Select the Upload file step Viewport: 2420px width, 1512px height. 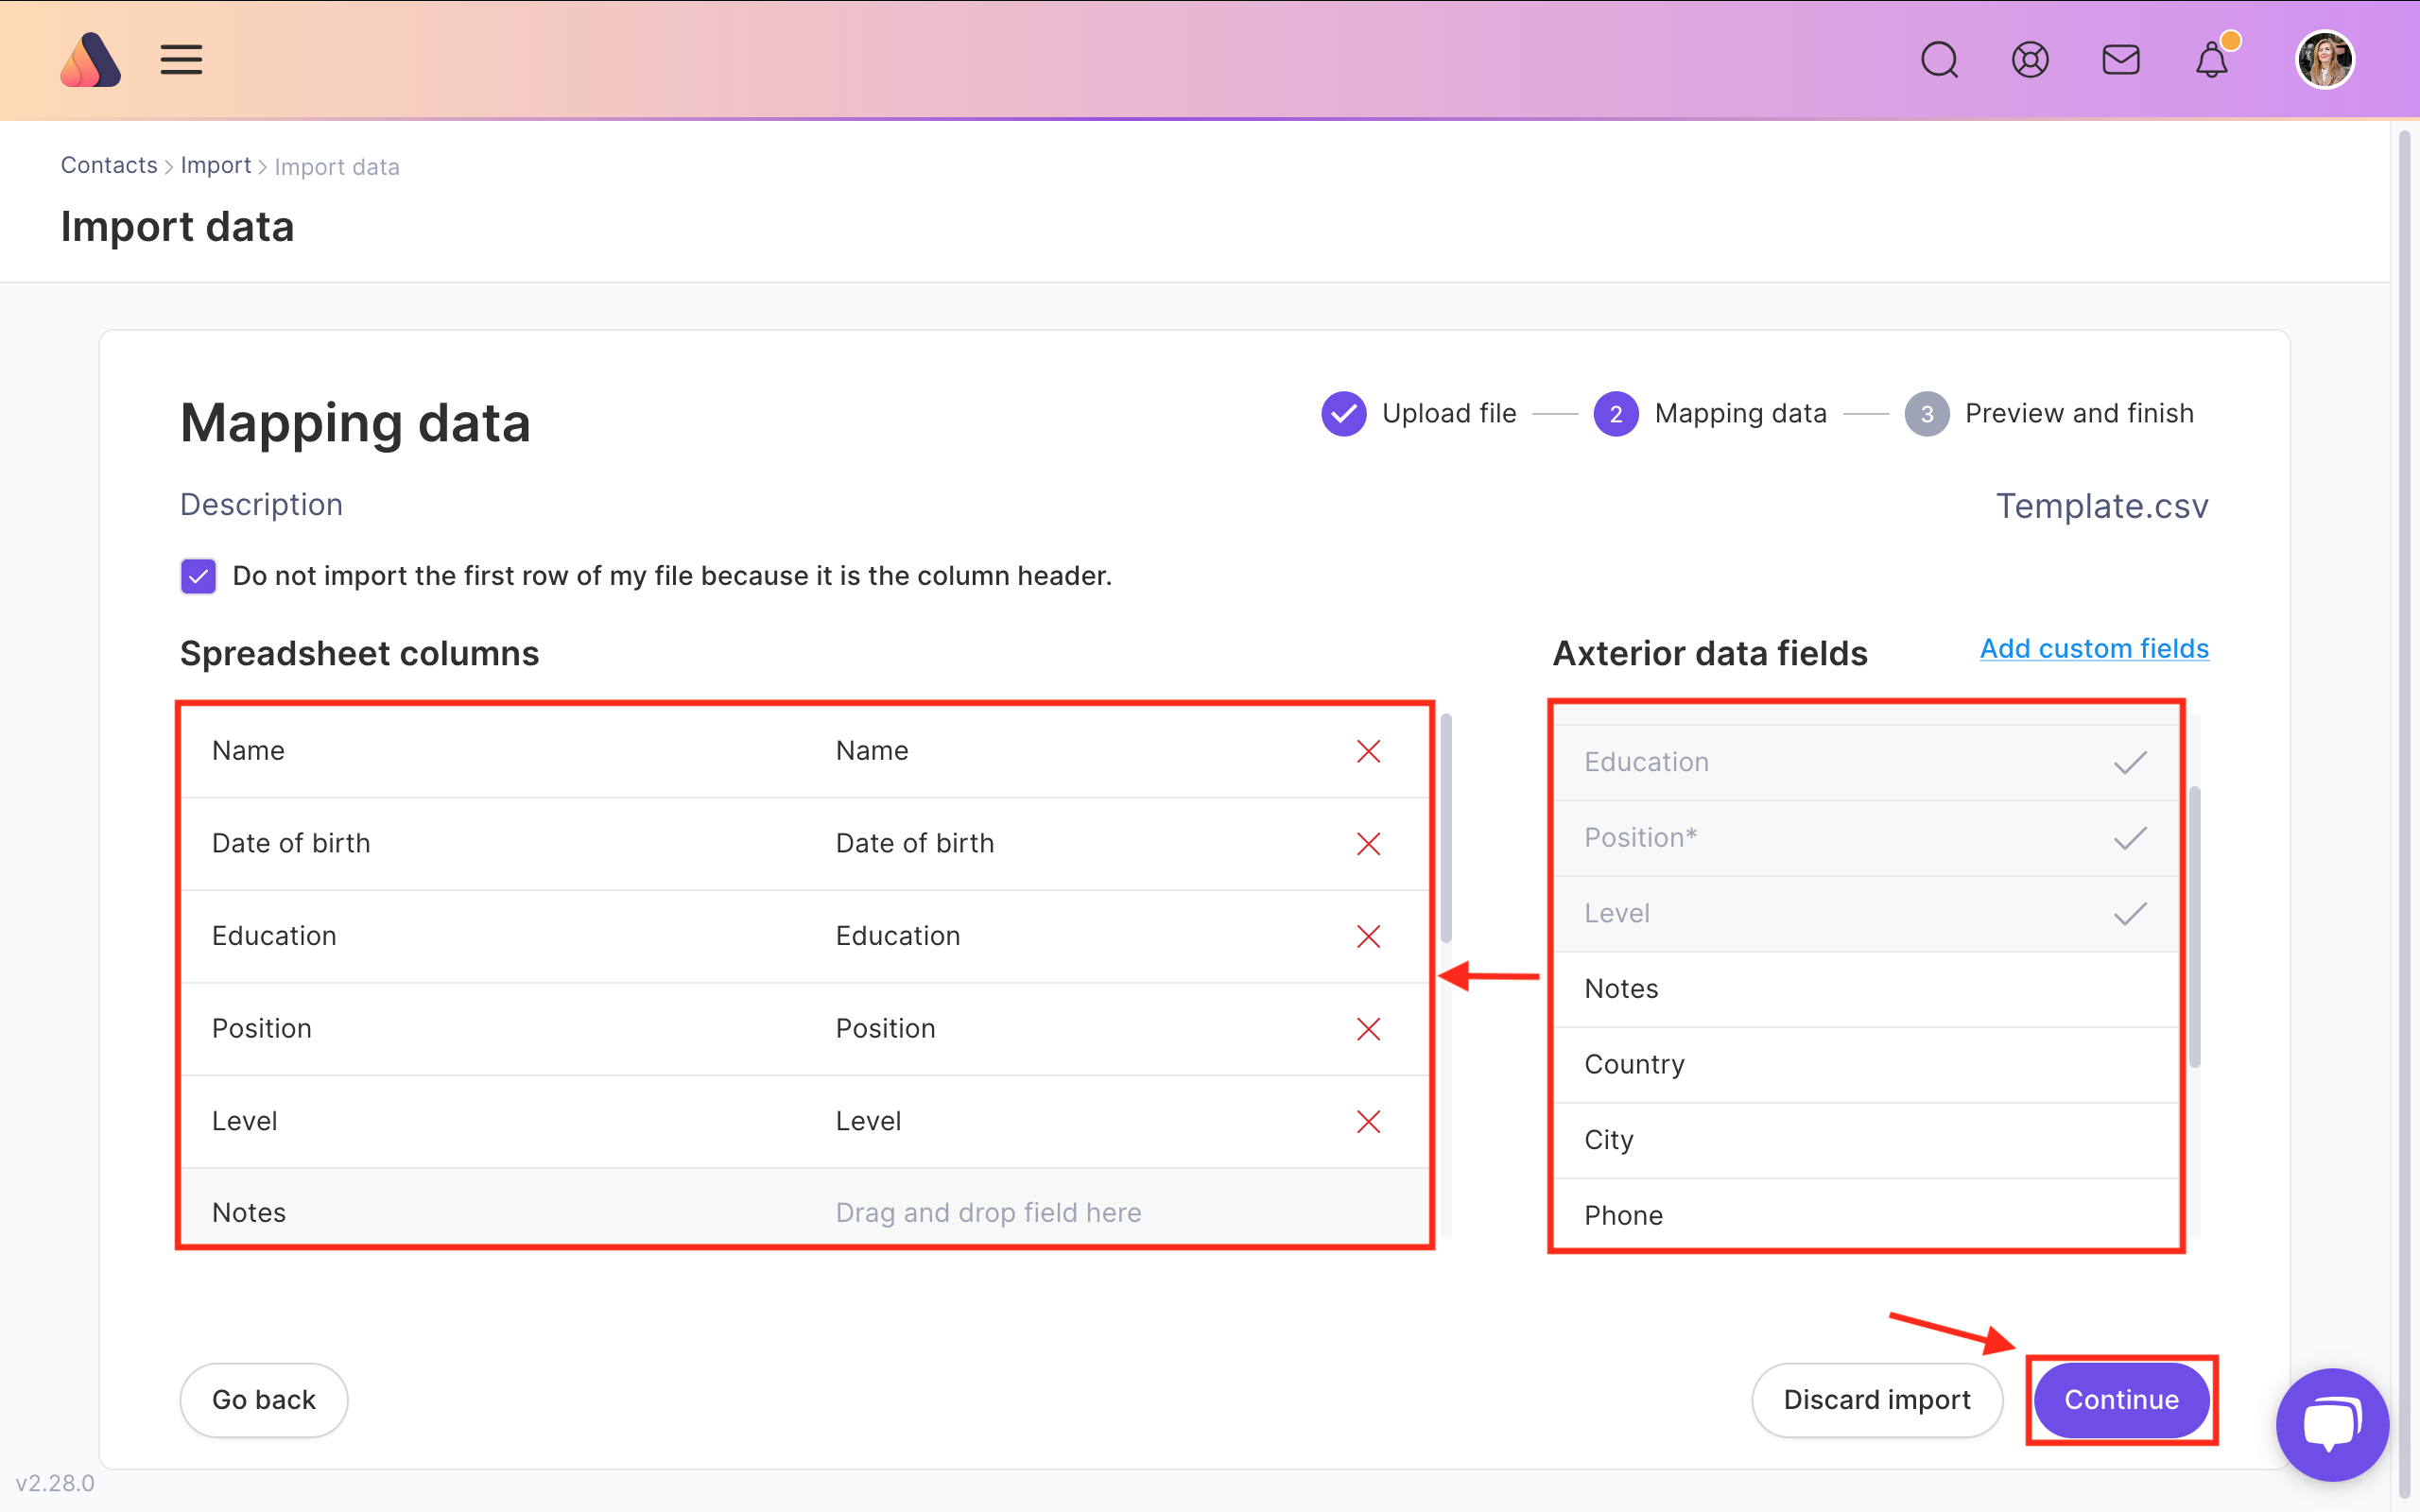tap(1418, 413)
